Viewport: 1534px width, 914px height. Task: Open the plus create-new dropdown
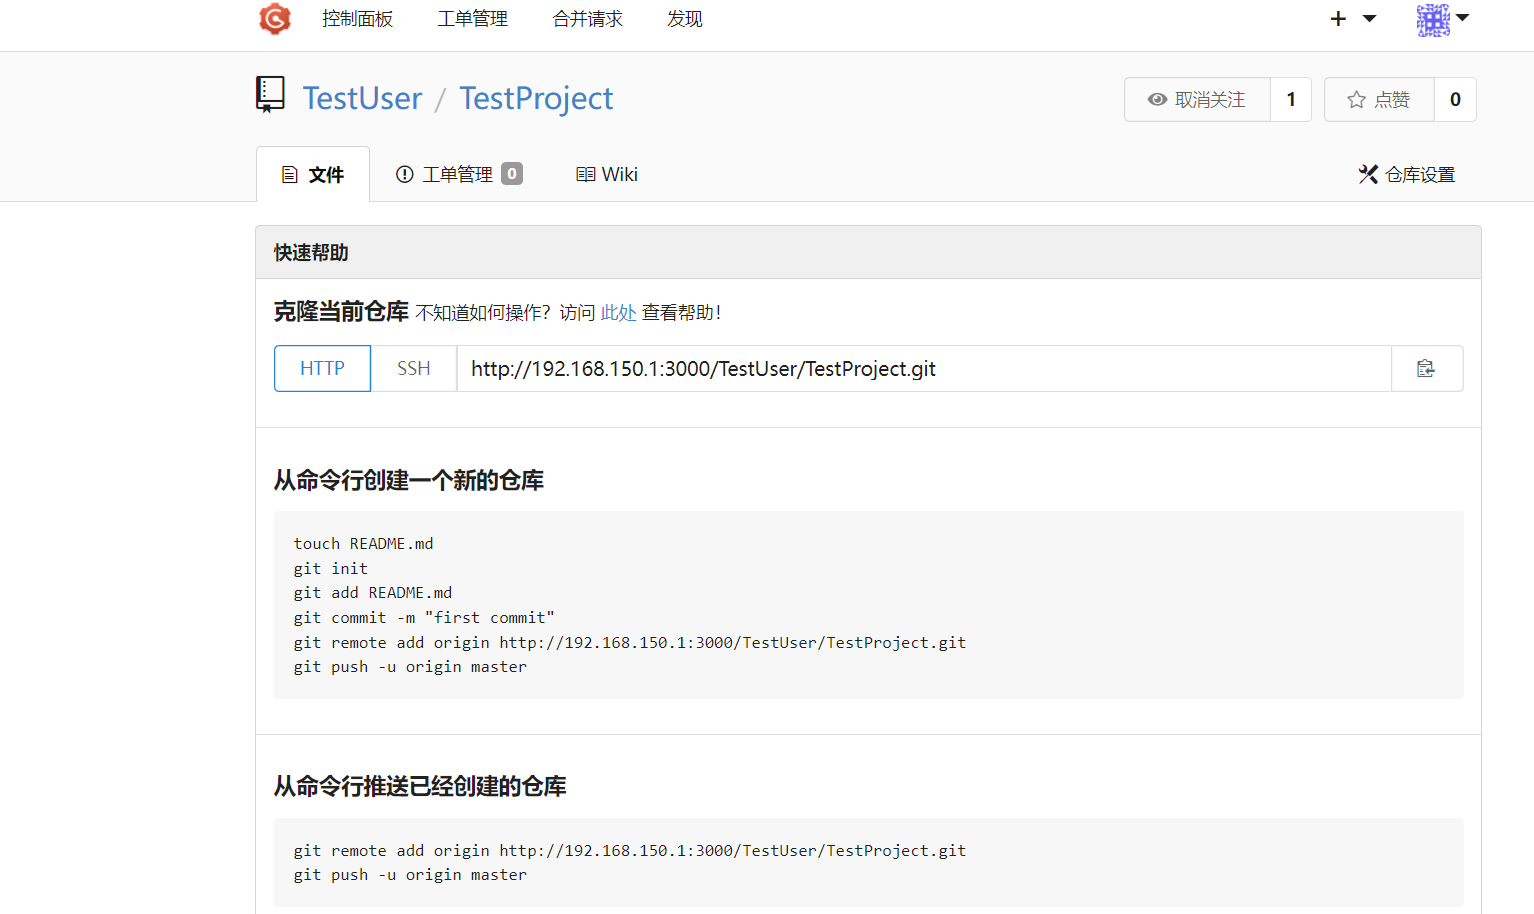[1353, 19]
